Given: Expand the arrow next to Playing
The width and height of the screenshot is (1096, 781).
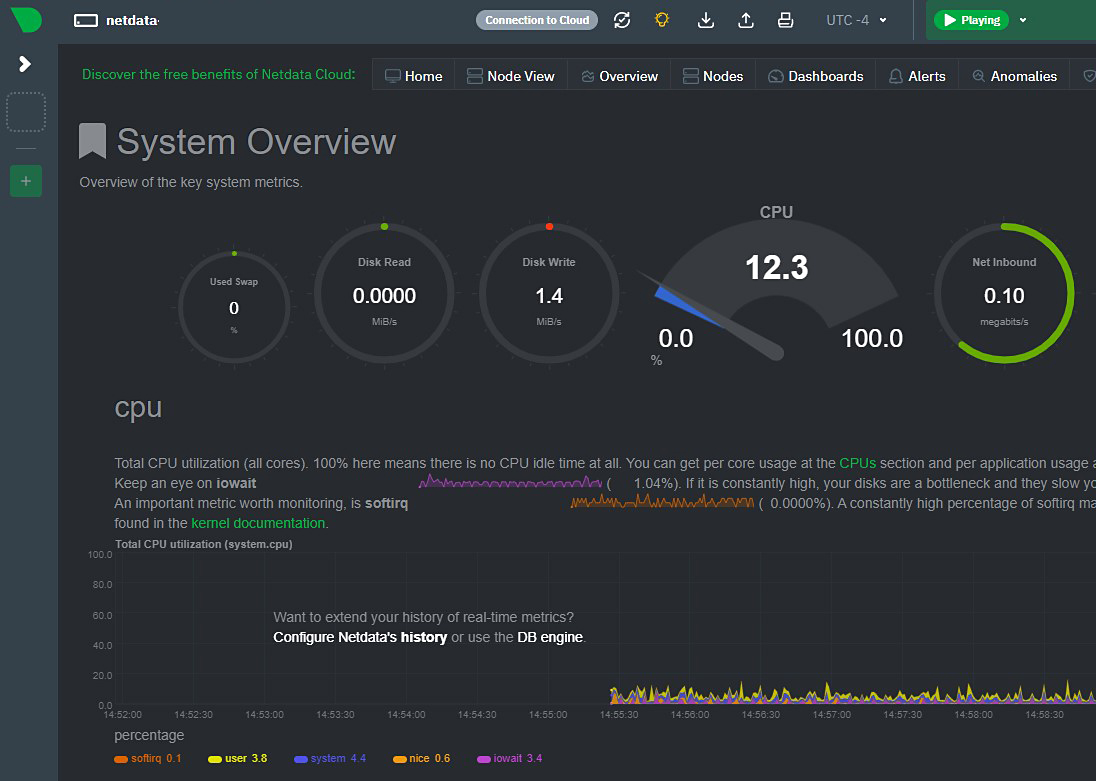Looking at the screenshot, I should (1023, 20).
